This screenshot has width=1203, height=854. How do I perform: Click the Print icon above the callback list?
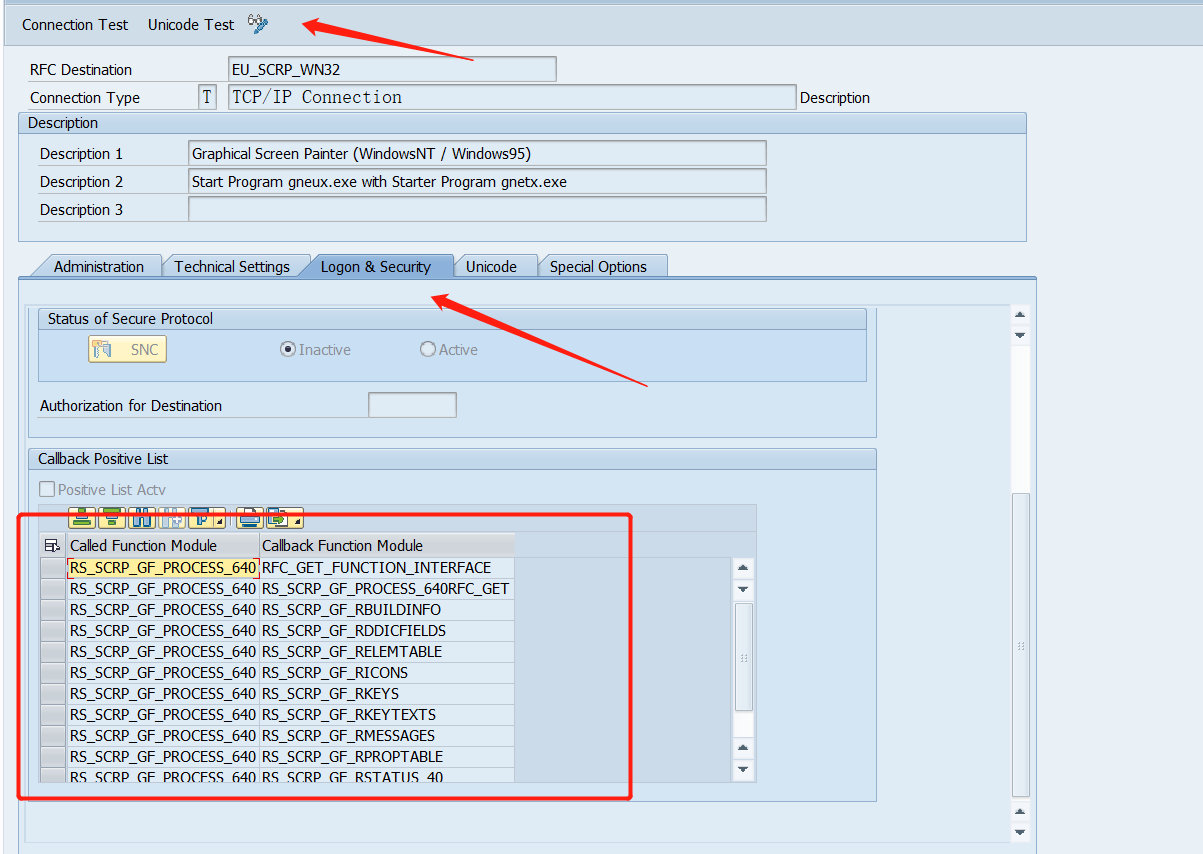coord(247,517)
